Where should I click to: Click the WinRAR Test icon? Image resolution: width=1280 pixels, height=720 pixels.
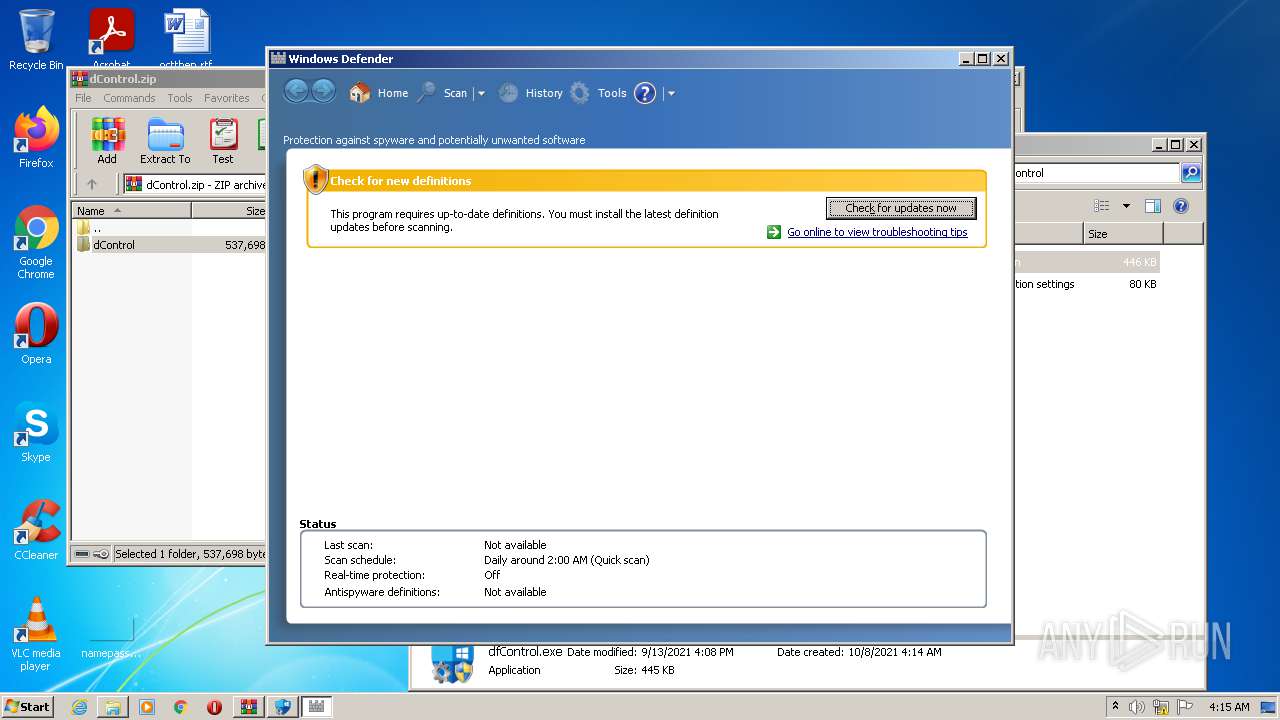point(223,141)
